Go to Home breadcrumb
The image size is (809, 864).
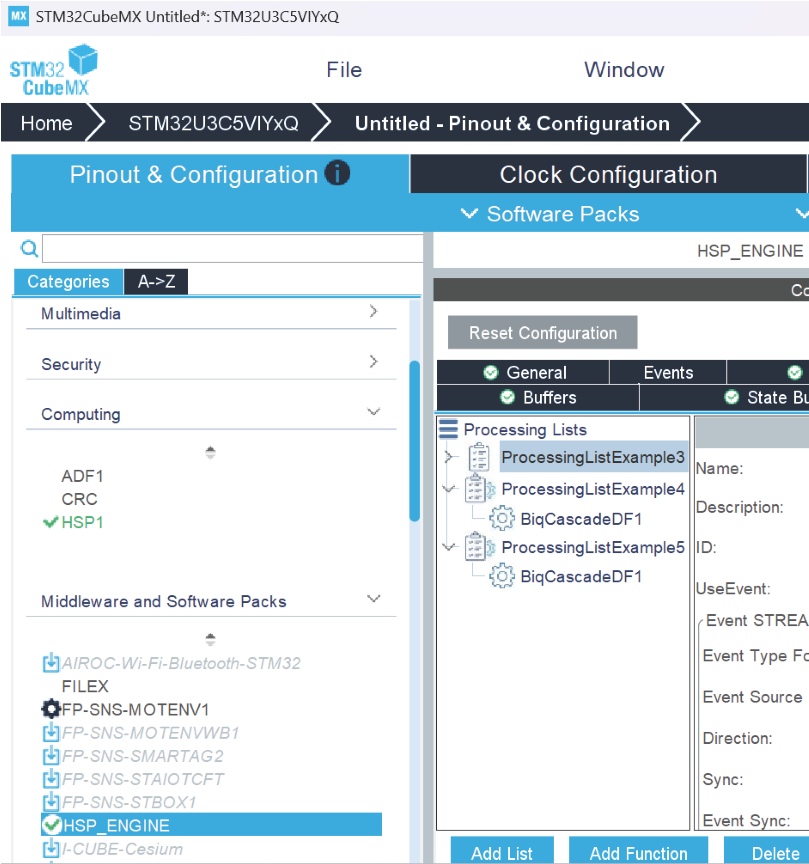(x=46, y=123)
